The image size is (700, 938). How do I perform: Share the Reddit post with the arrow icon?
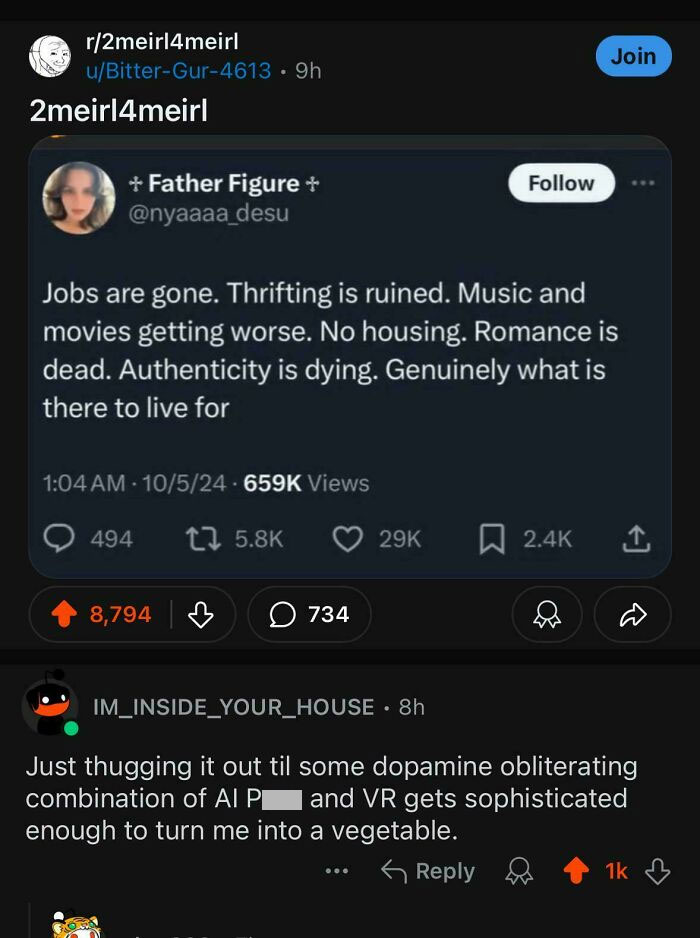click(632, 616)
